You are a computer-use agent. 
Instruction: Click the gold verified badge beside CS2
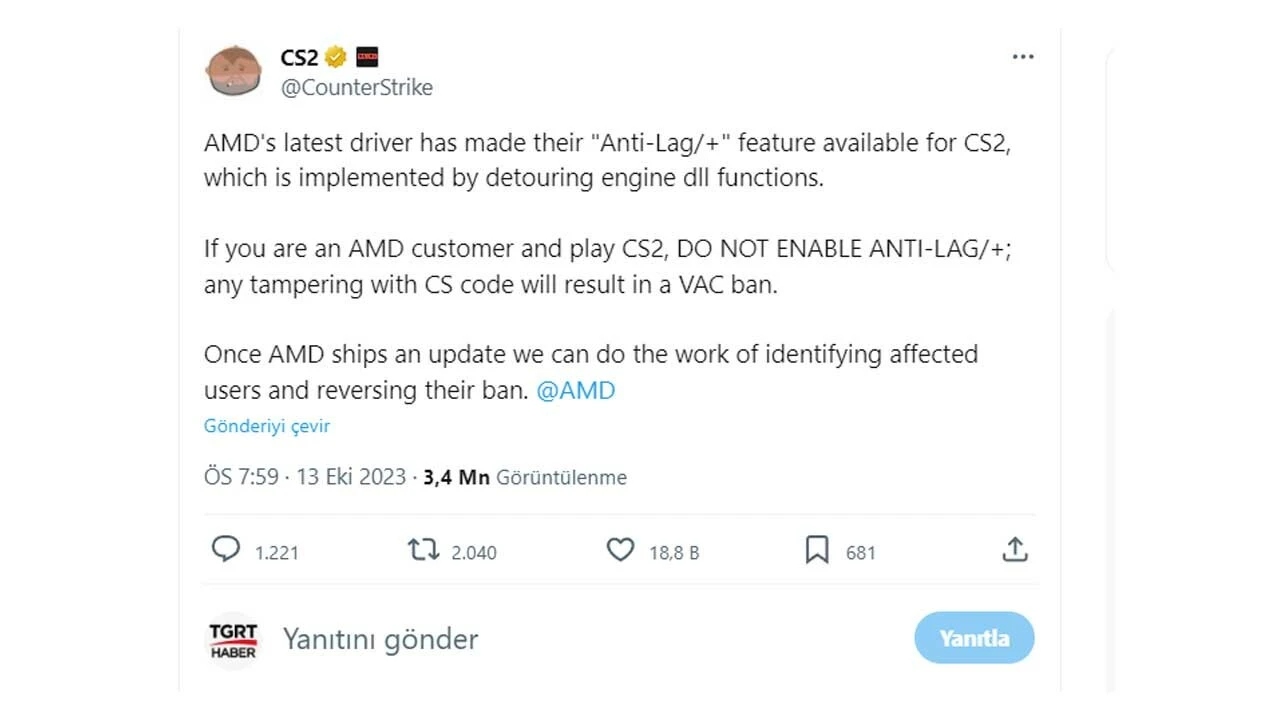coord(336,57)
